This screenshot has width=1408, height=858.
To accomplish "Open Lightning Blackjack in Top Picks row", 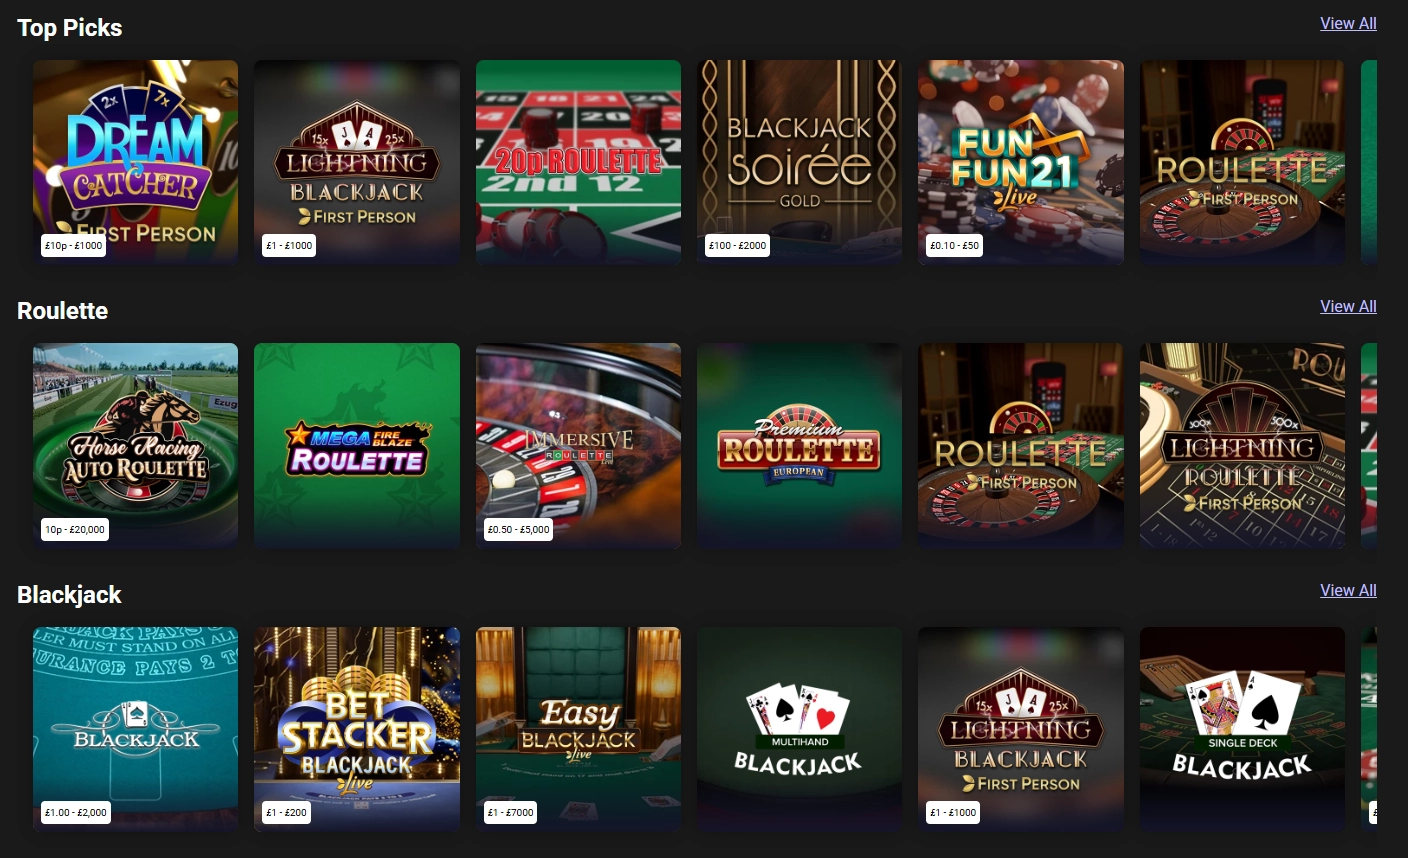I will pyautogui.click(x=357, y=163).
